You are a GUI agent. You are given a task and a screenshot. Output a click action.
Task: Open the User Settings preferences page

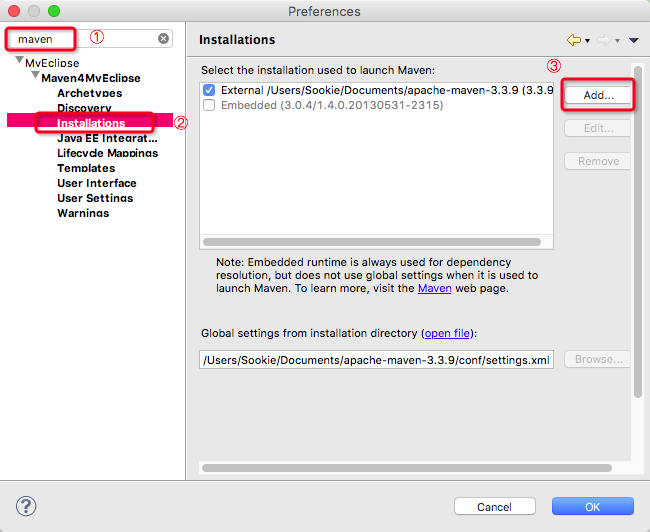pyautogui.click(x=95, y=198)
